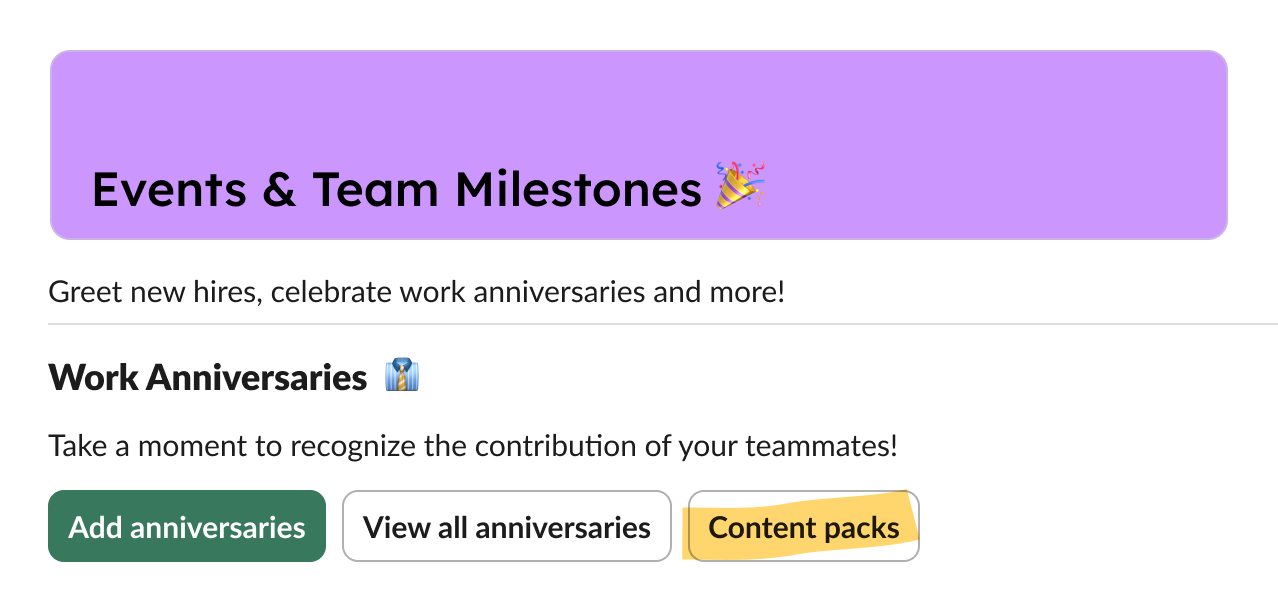Click View all anniversaries button label
1278x610 pixels.
click(x=506, y=526)
